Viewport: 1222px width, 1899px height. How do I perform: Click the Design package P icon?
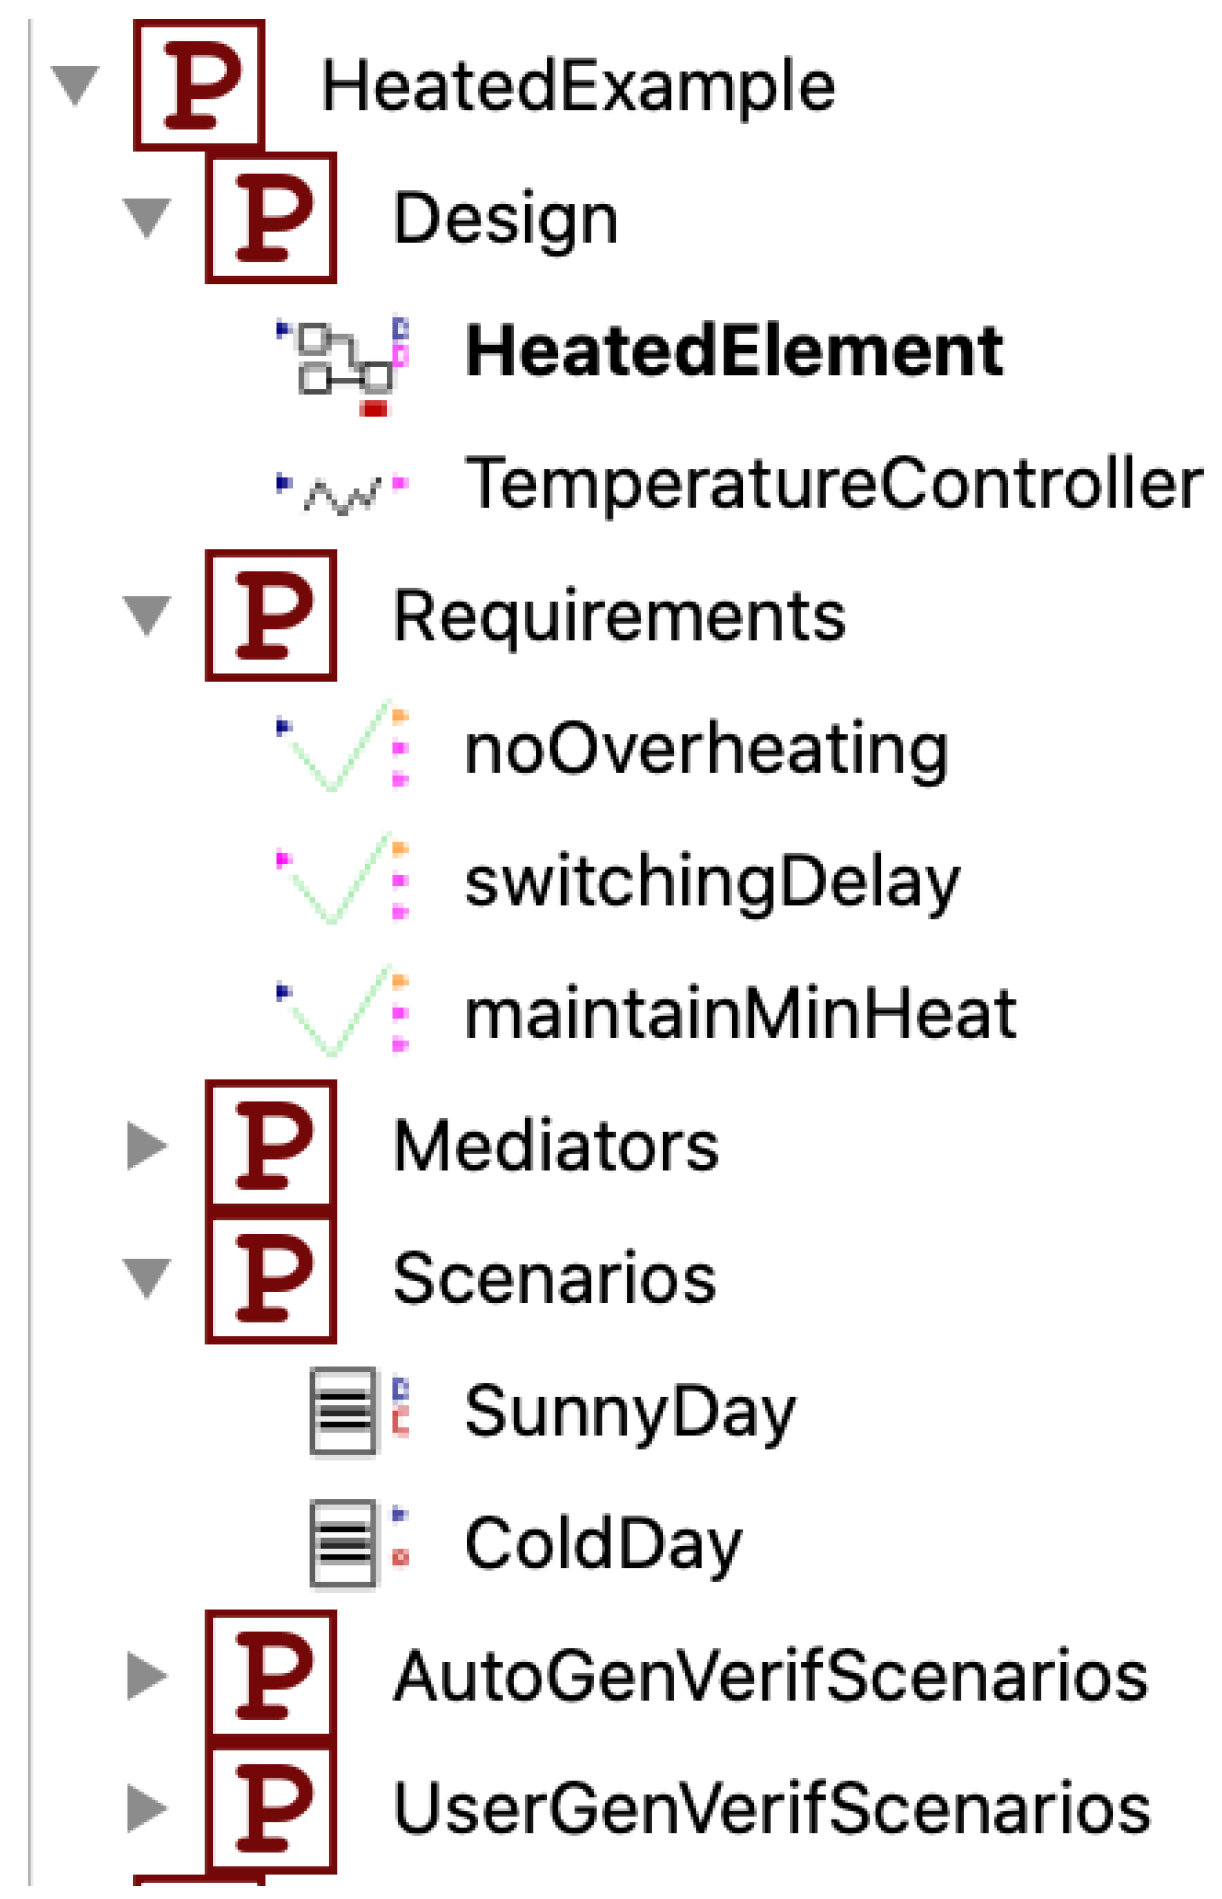click(271, 219)
